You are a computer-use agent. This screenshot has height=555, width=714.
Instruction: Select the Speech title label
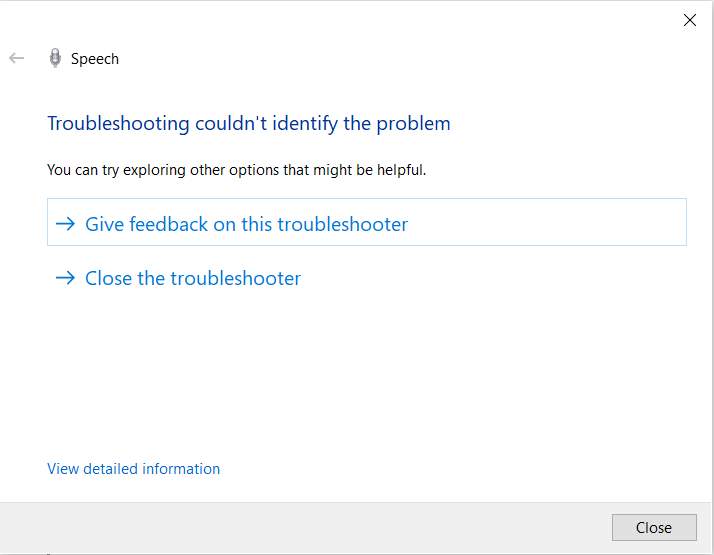(95, 59)
